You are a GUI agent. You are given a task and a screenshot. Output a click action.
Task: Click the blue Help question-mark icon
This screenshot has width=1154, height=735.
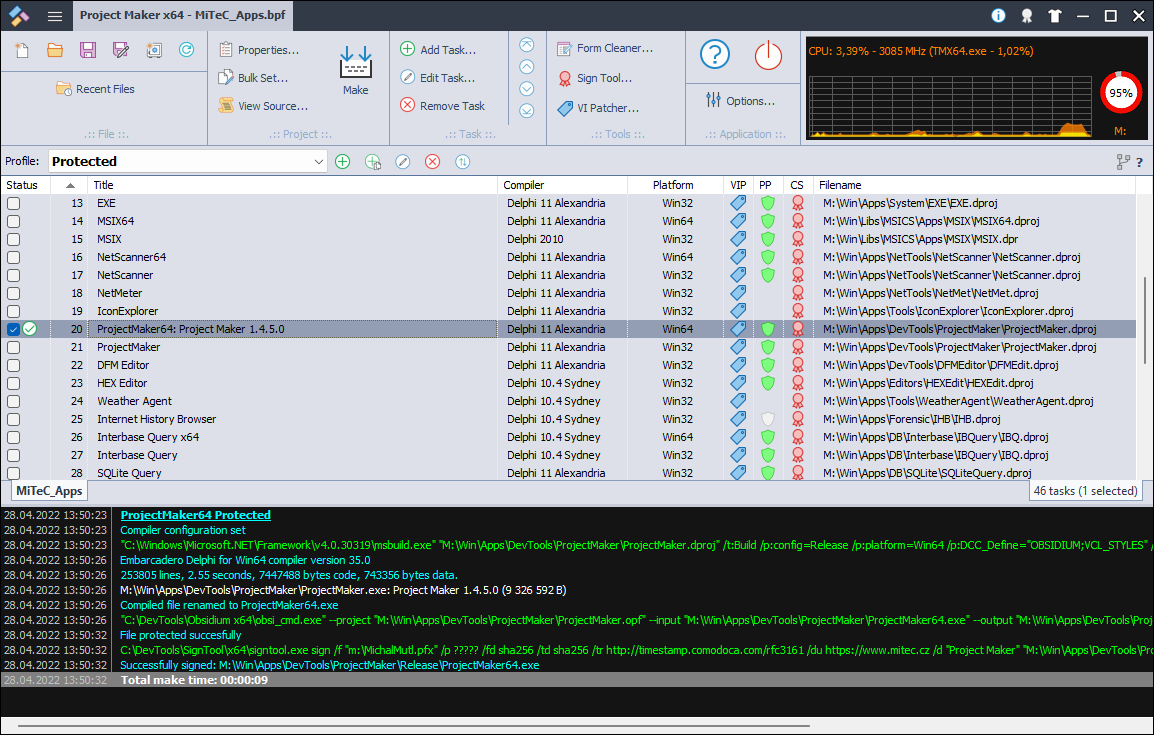(x=715, y=54)
